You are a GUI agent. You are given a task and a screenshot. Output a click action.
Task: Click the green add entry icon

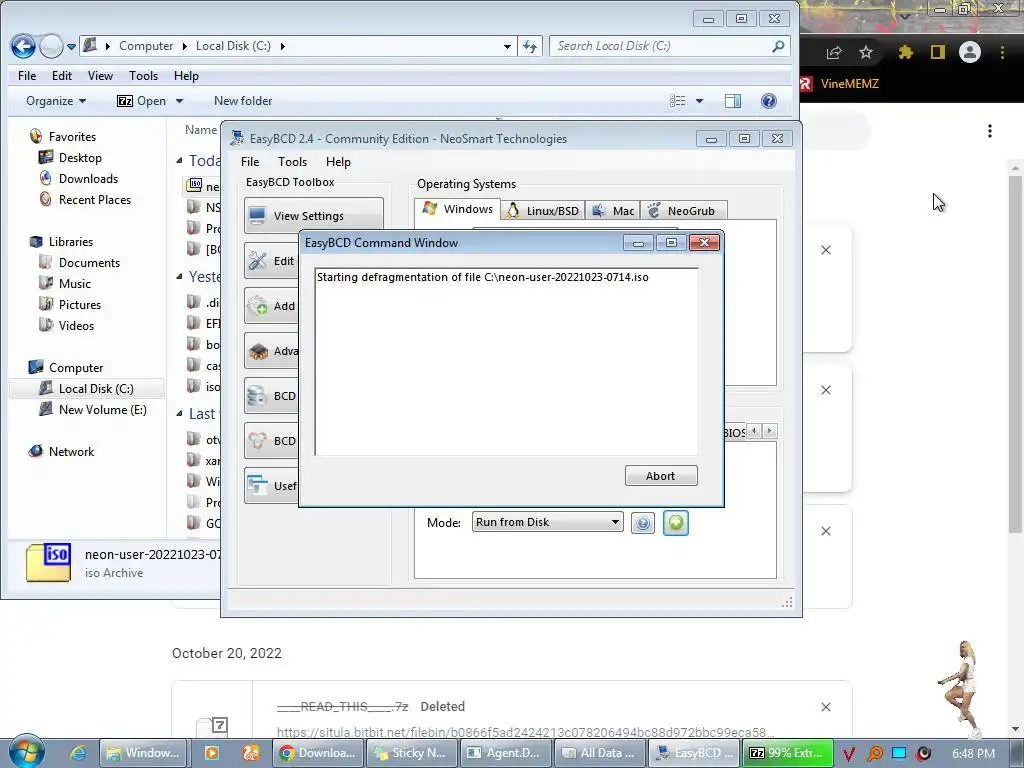click(675, 522)
